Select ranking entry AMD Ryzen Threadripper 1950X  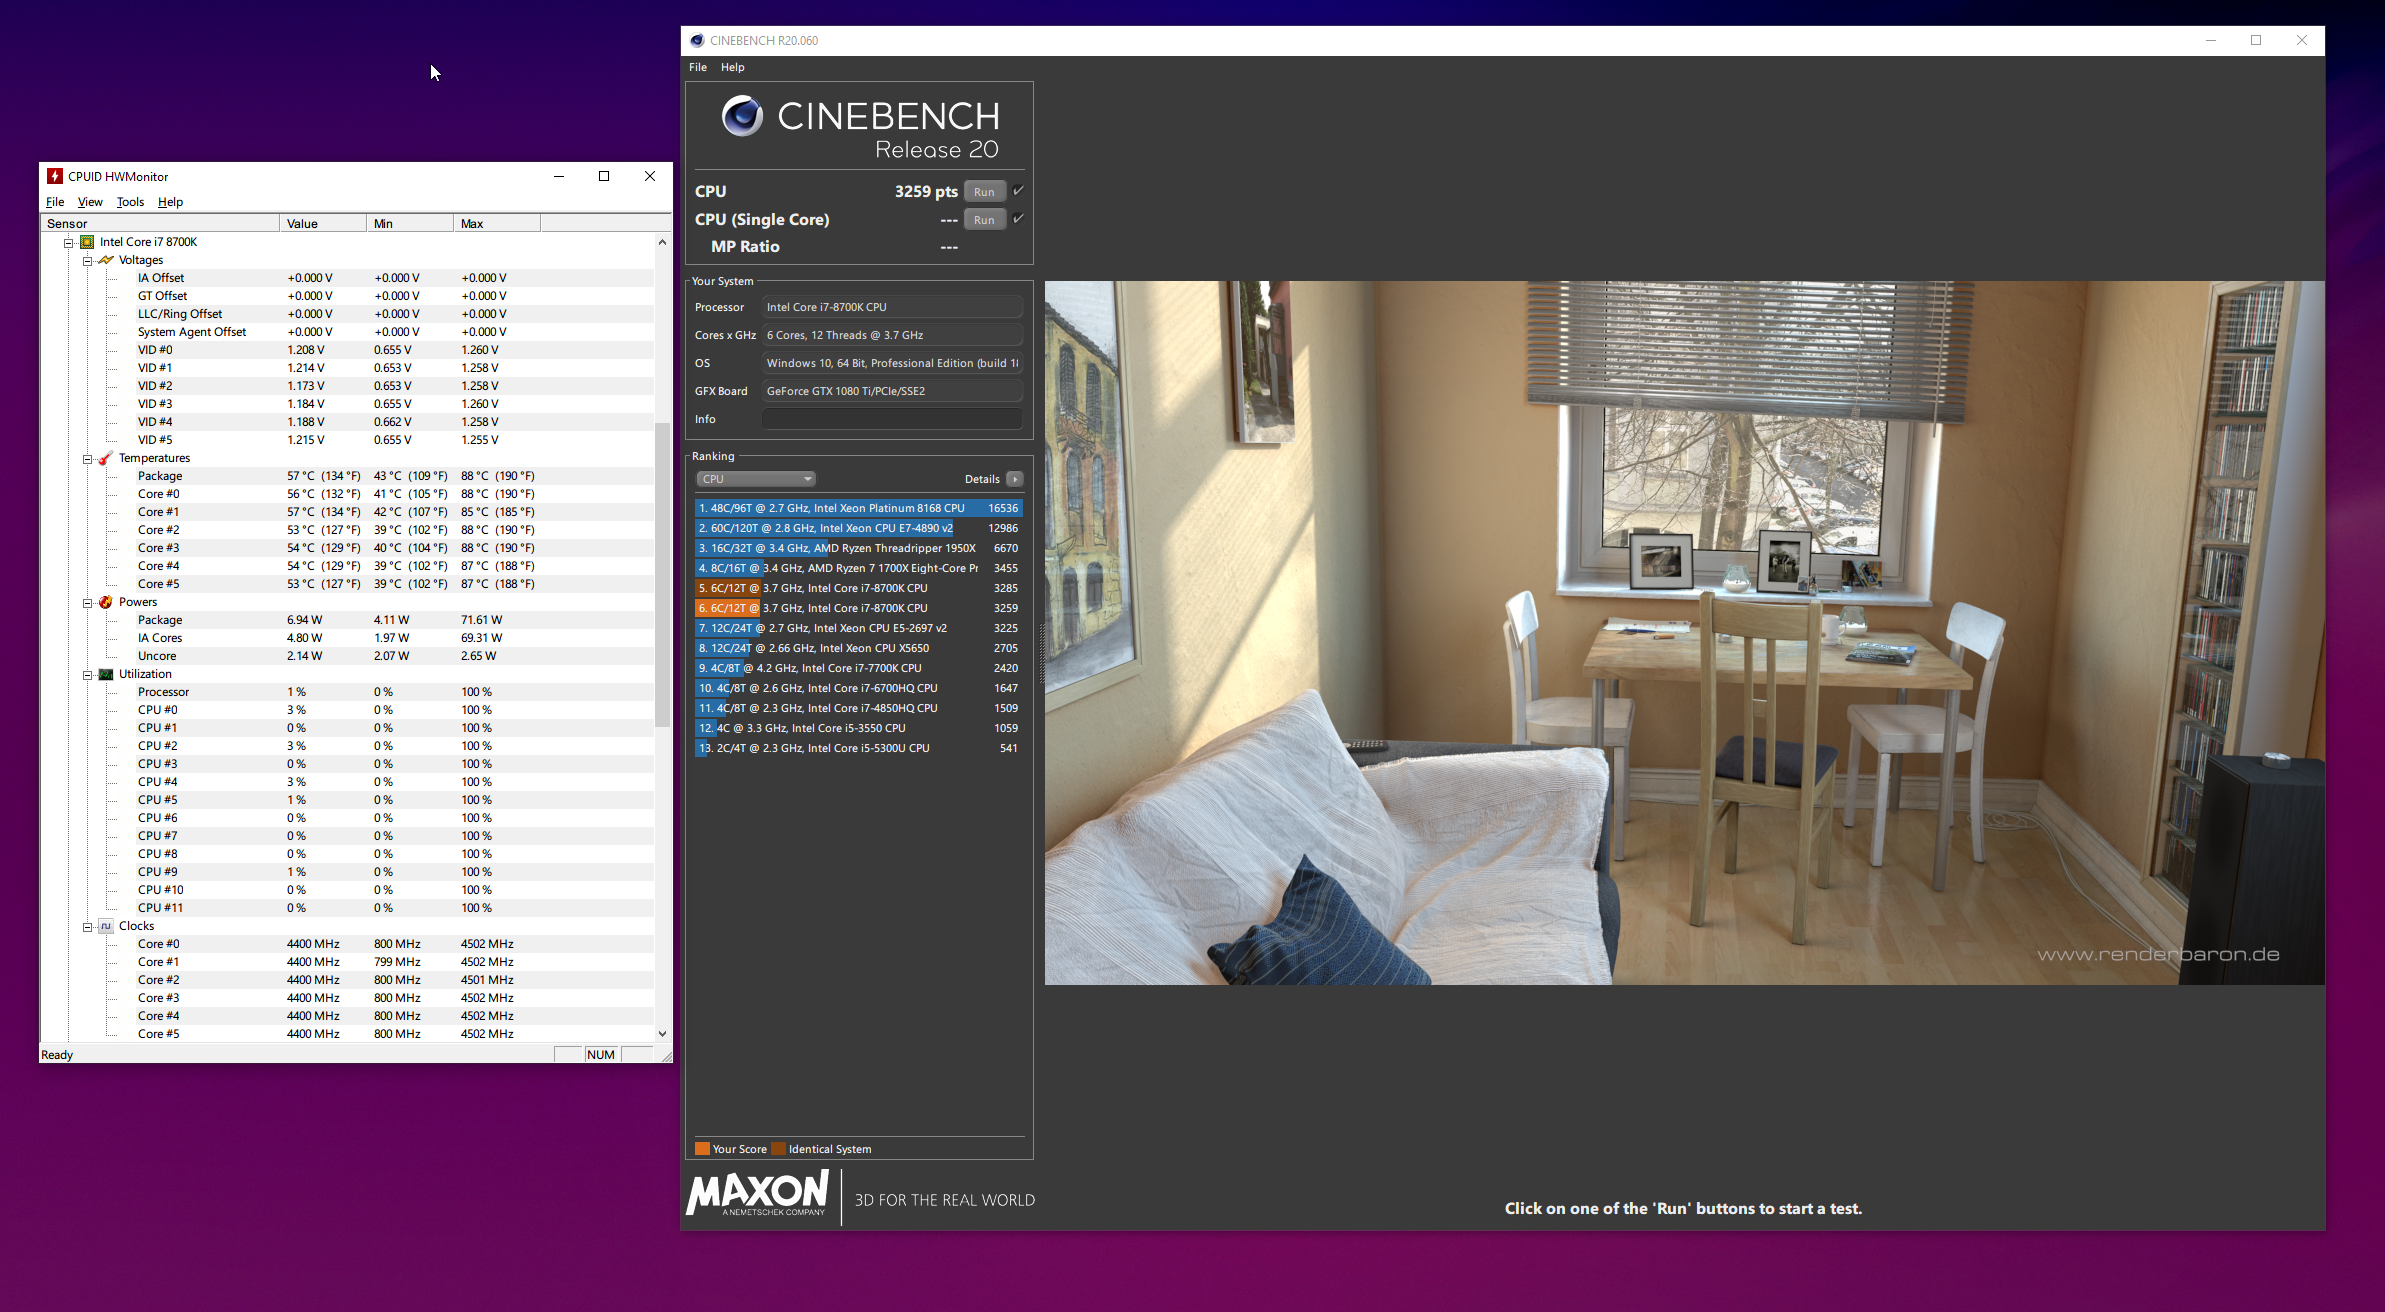(x=858, y=548)
